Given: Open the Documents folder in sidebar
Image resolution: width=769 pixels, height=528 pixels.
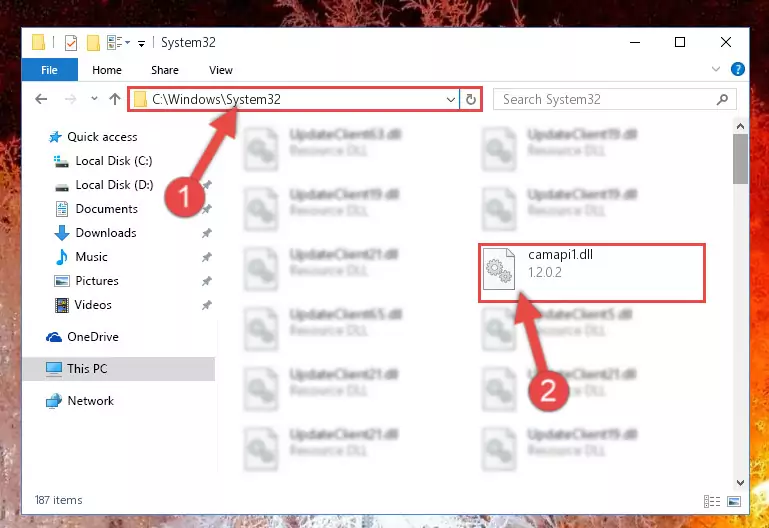Looking at the screenshot, I should click(x=106, y=209).
